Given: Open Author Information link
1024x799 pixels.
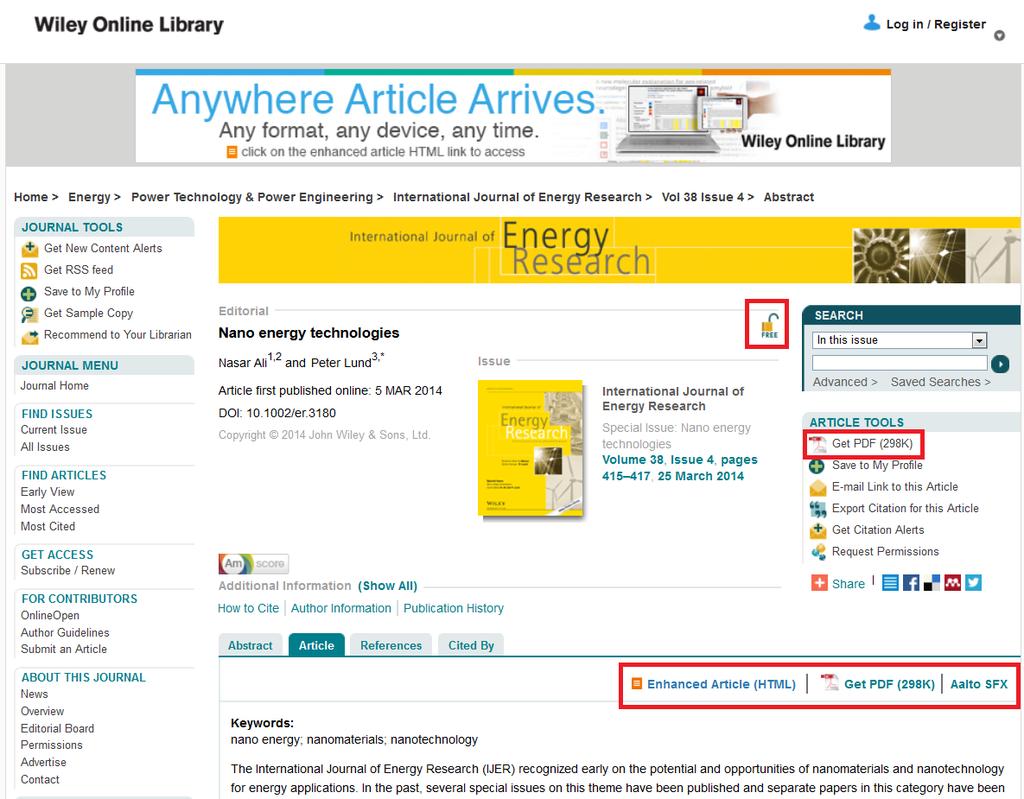Looking at the screenshot, I should pos(341,608).
